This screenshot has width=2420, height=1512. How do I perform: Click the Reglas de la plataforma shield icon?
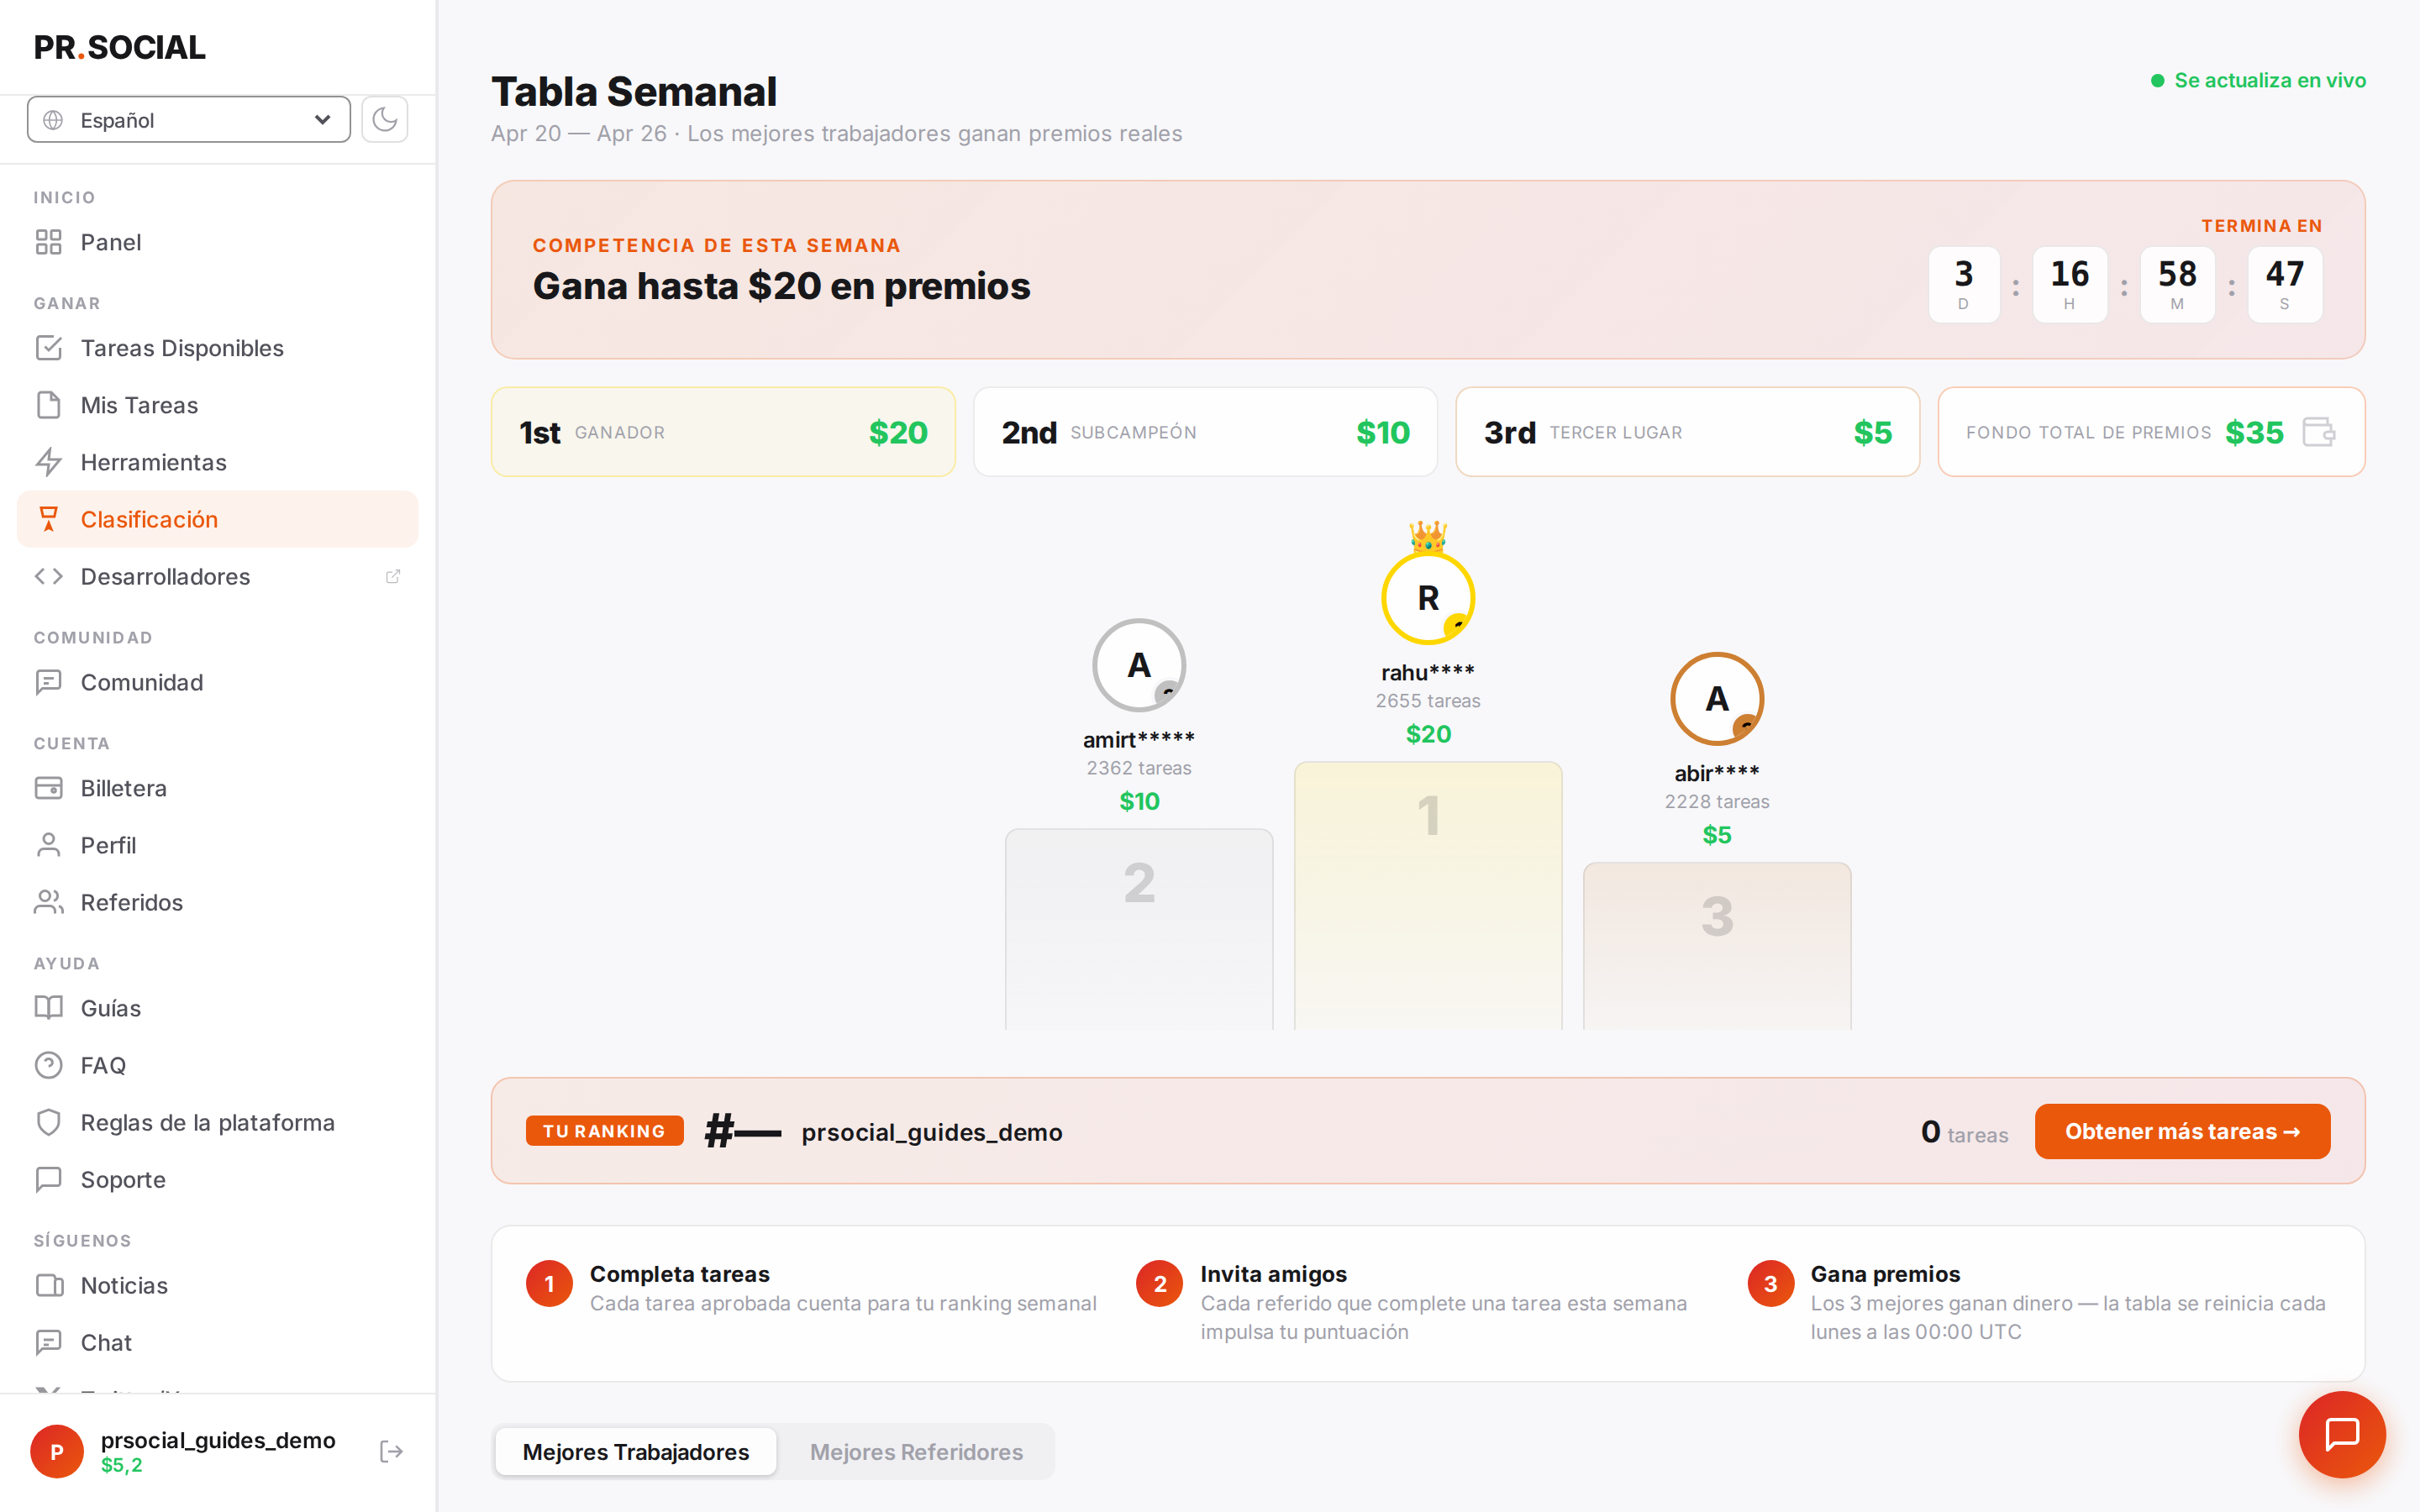[x=49, y=1122]
